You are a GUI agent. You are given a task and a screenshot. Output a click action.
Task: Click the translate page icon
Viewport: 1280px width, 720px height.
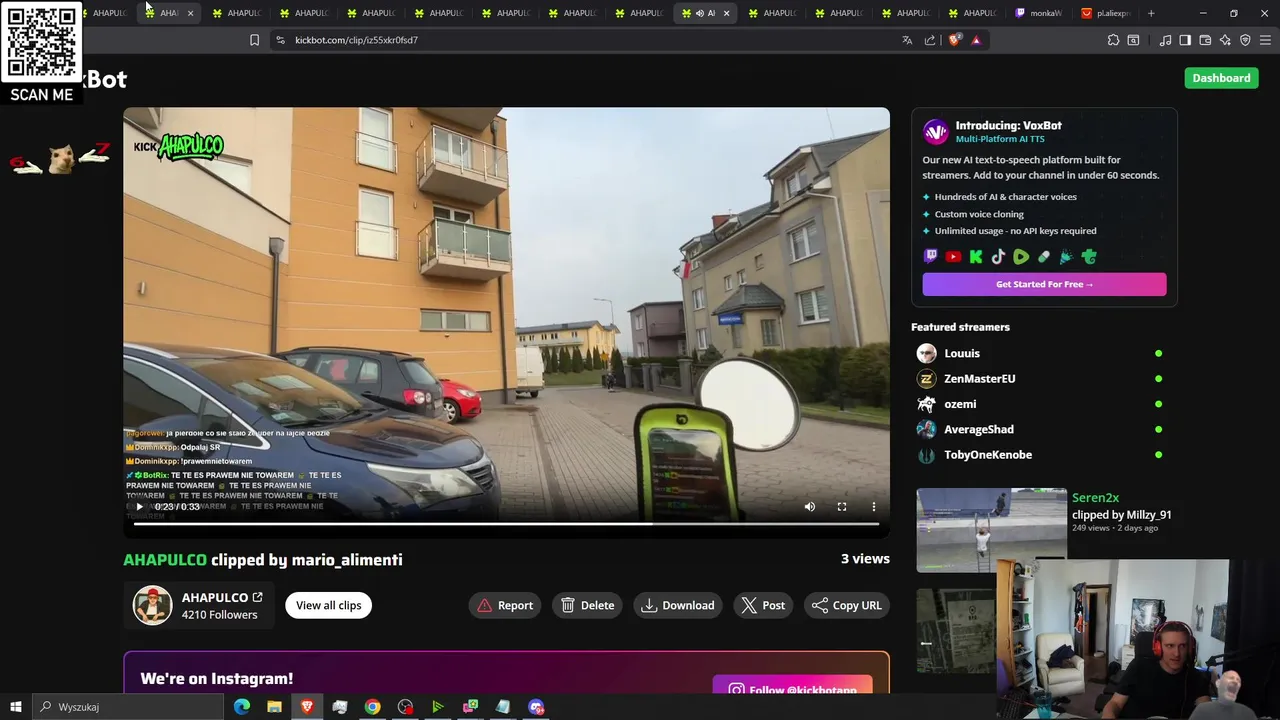coord(907,40)
